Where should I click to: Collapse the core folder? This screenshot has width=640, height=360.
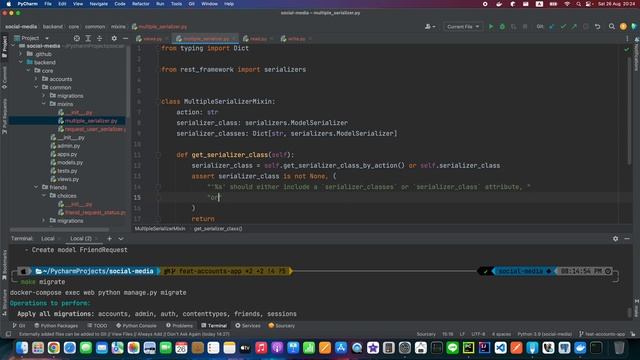click(29, 71)
